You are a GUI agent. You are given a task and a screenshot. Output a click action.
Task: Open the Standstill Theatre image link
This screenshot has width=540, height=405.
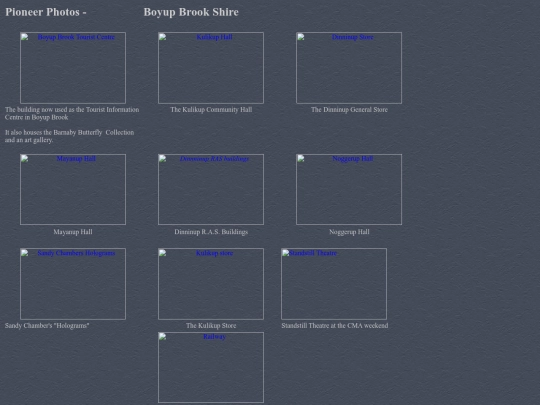tap(334, 284)
